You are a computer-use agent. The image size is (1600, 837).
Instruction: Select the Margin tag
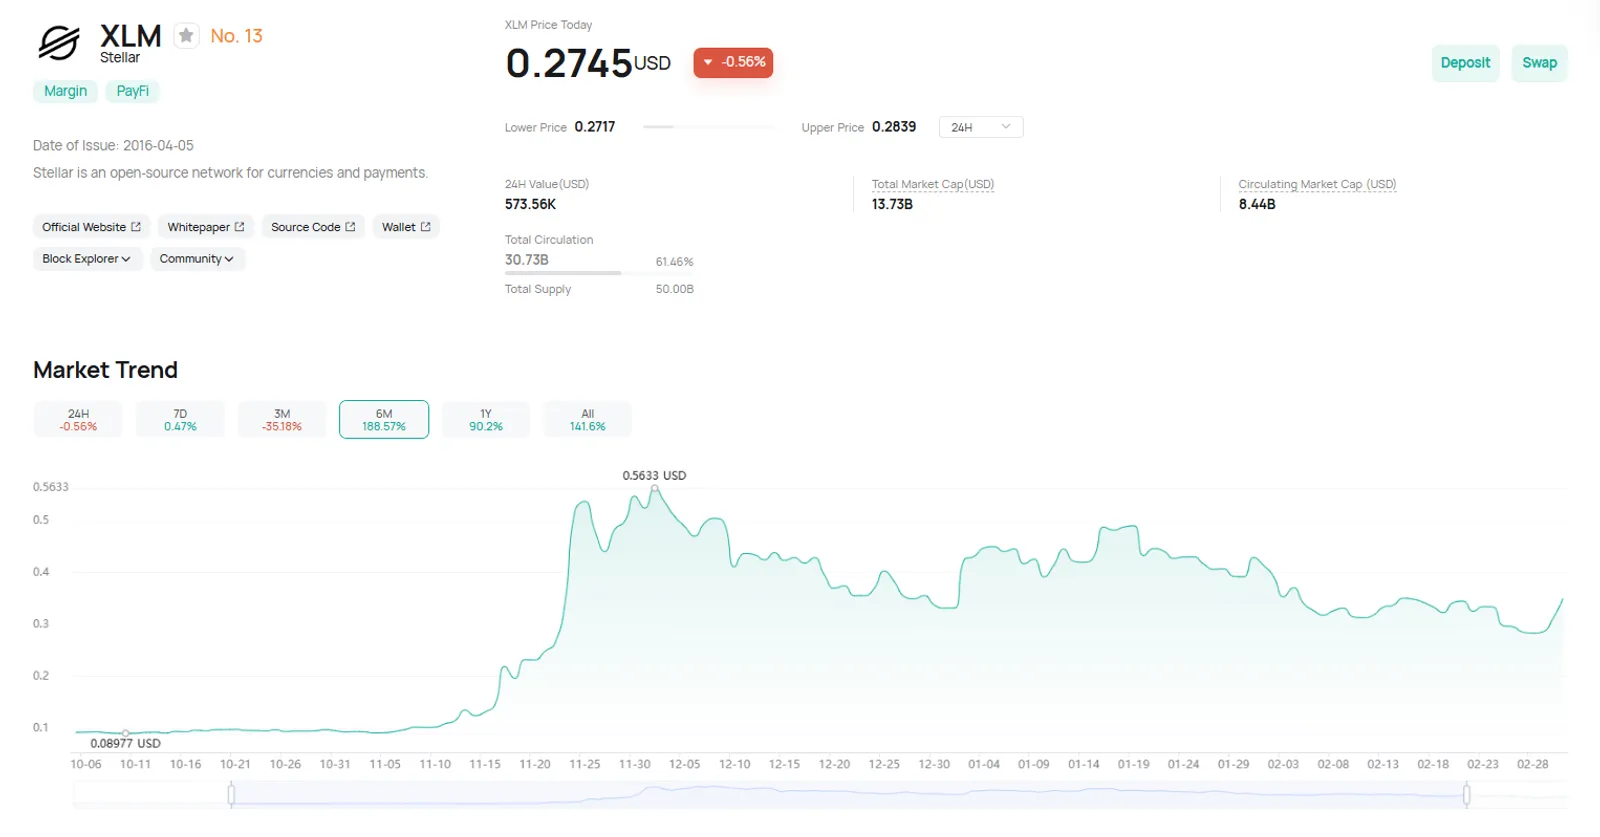(x=65, y=91)
